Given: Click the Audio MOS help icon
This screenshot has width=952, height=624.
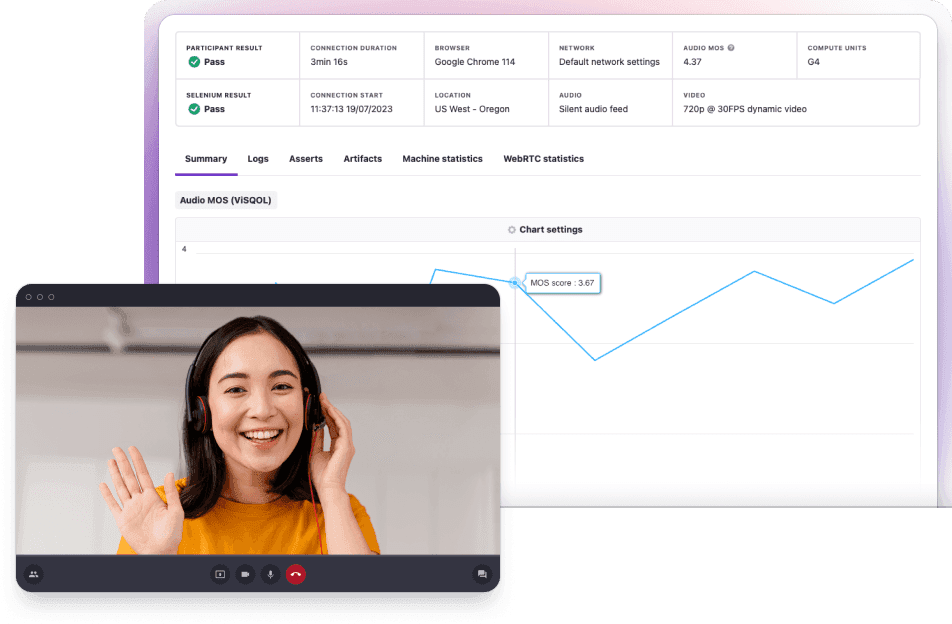Looking at the screenshot, I should pyautogui.click(x=731, y=48).
